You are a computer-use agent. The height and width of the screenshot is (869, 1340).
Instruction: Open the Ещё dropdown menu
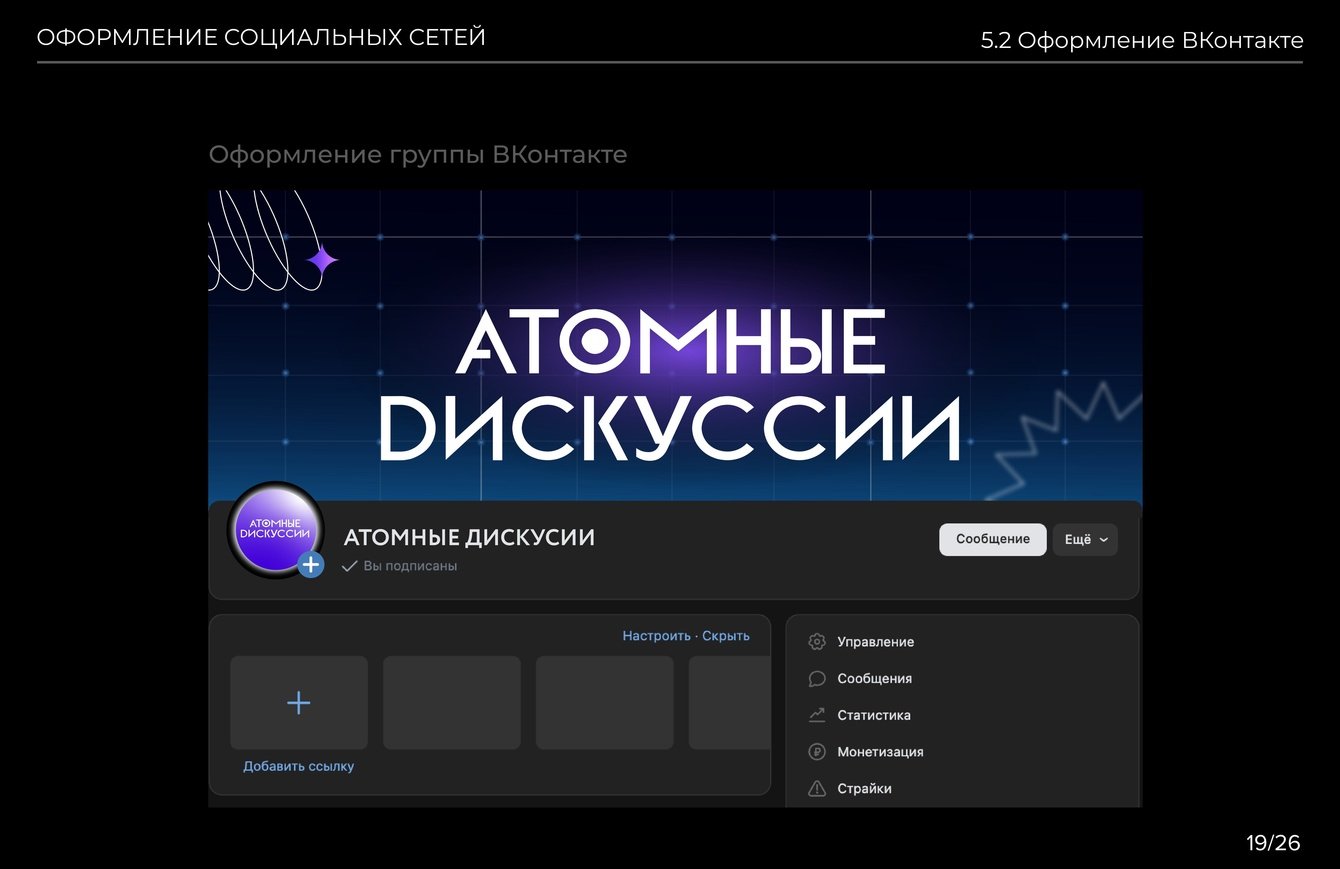point(1085,540)
